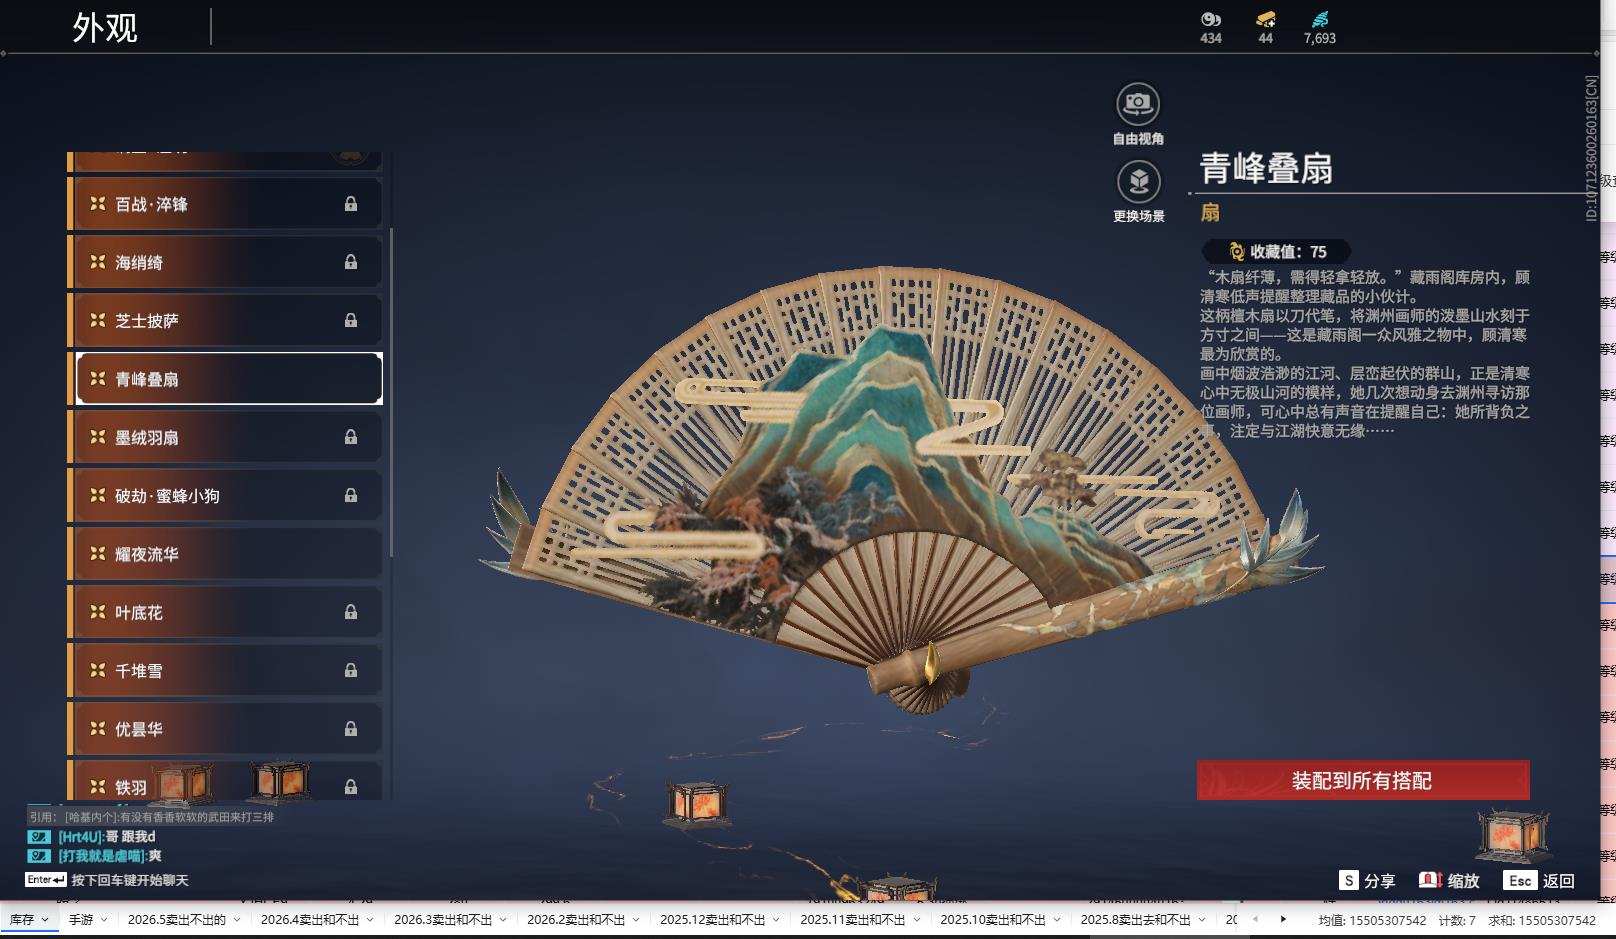Click the lock icon on 海绡绮
This screenshot has width=1616, height=939.
[x=351, y=262]
